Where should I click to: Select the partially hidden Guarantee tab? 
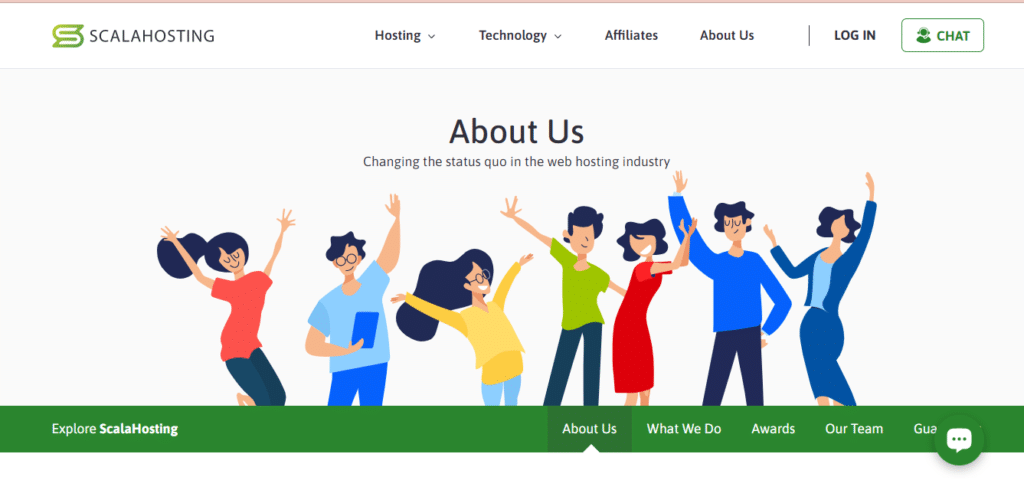point(925,429)
